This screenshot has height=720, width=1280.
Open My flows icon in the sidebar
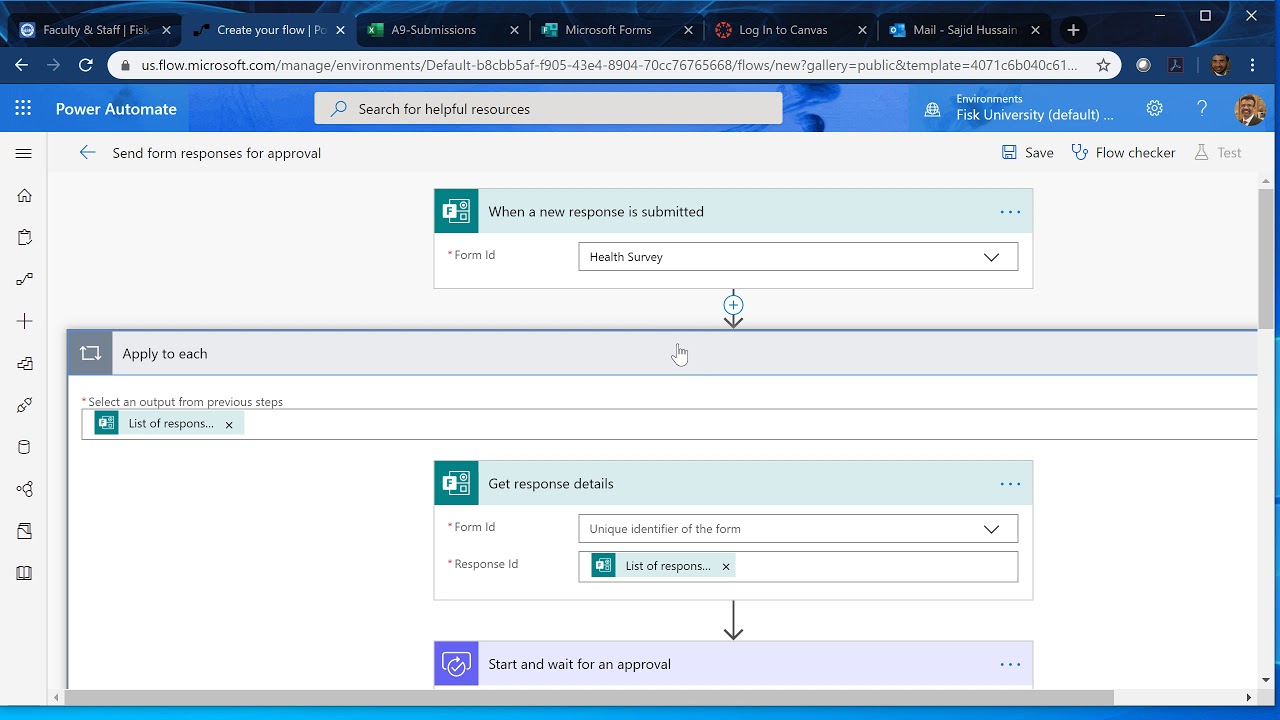click(24, 279)
